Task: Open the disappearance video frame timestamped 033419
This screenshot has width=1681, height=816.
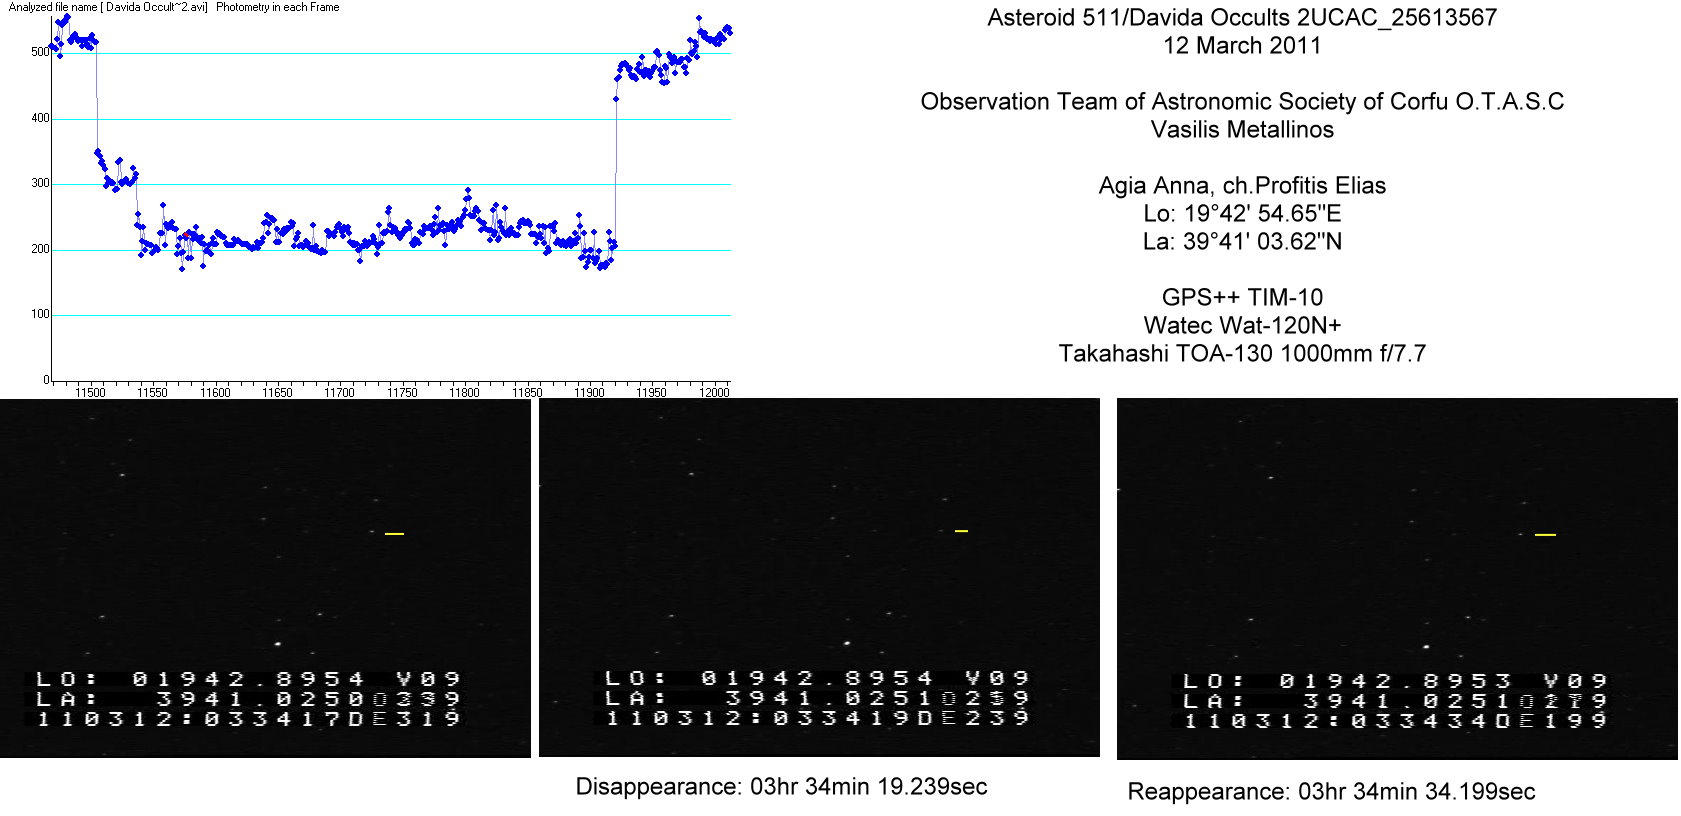Action: (819, 578)
